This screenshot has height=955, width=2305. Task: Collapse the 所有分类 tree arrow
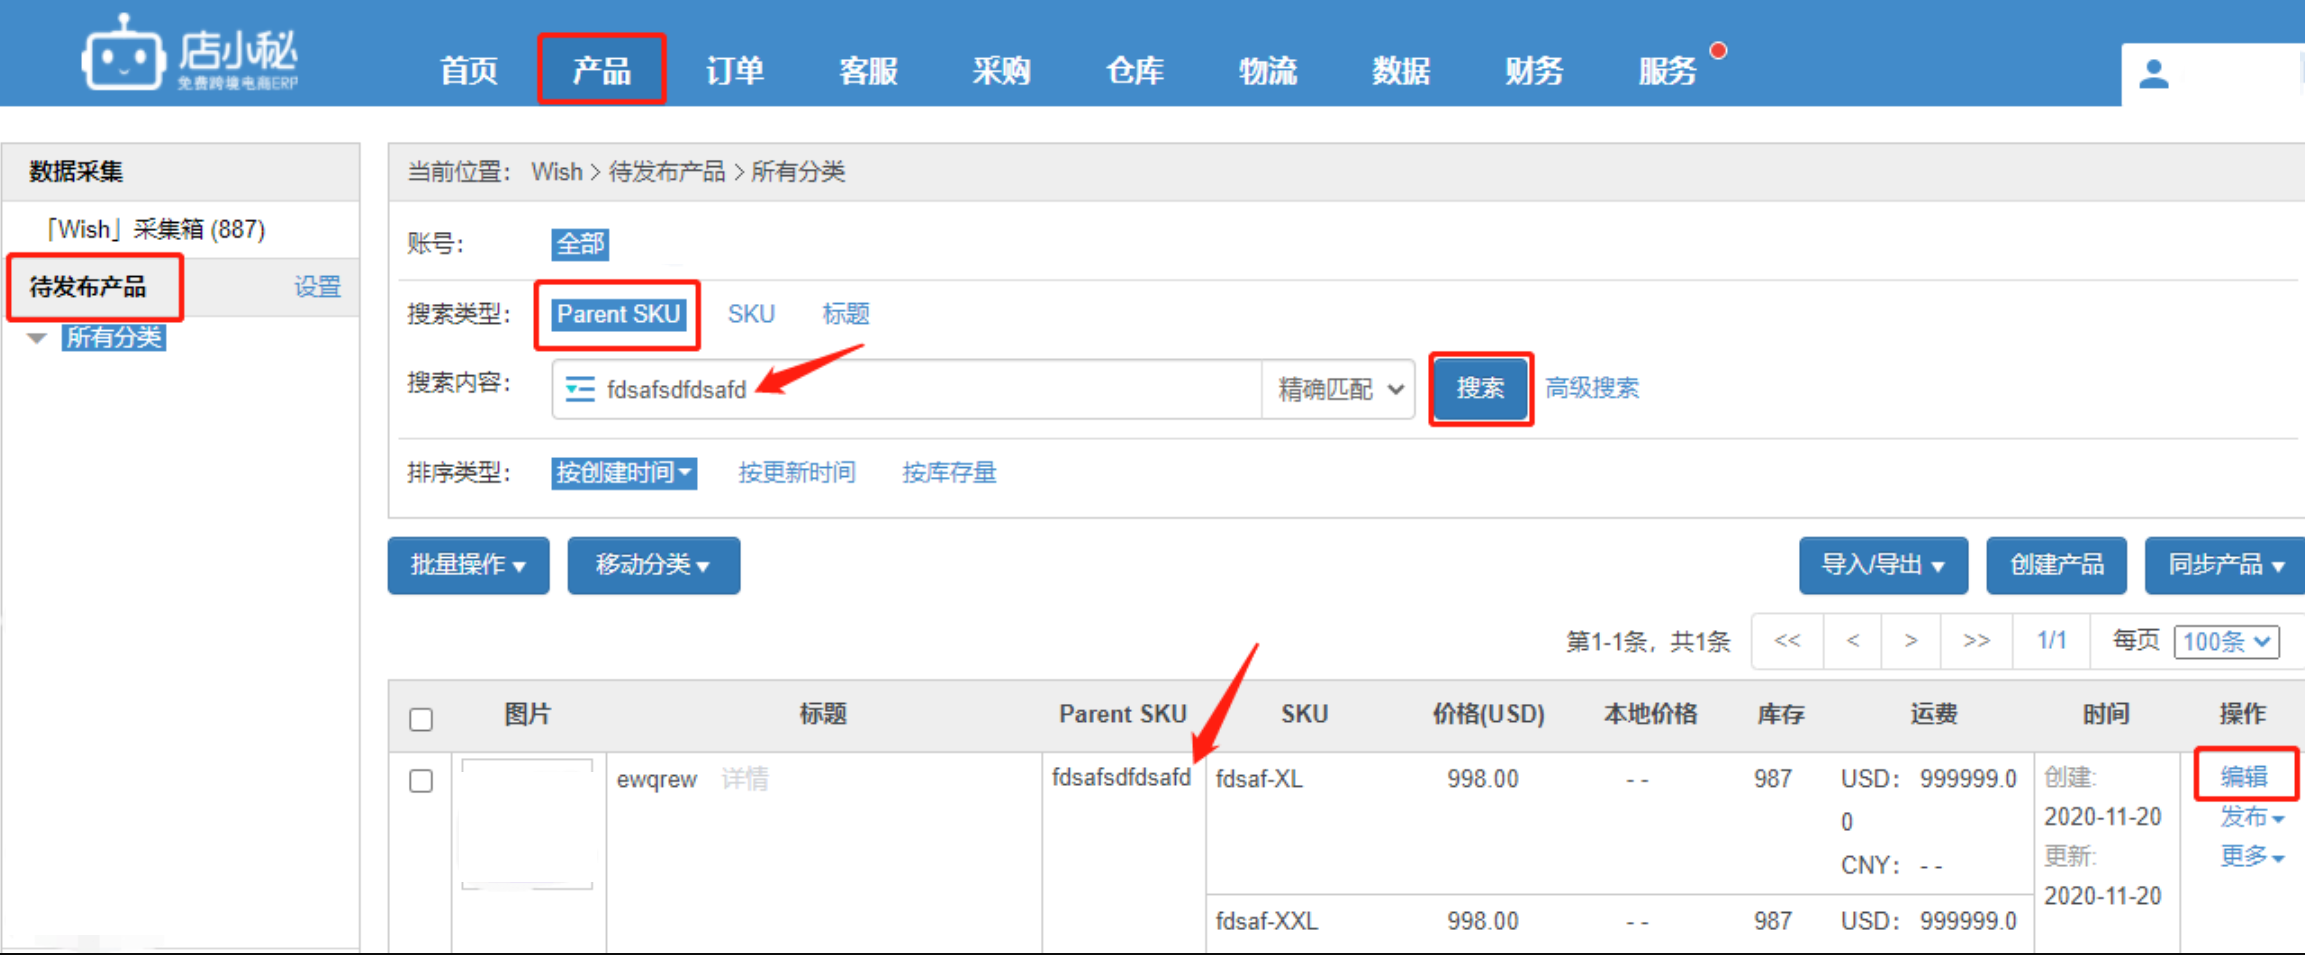pyautogui.click(x=37, y=338)
